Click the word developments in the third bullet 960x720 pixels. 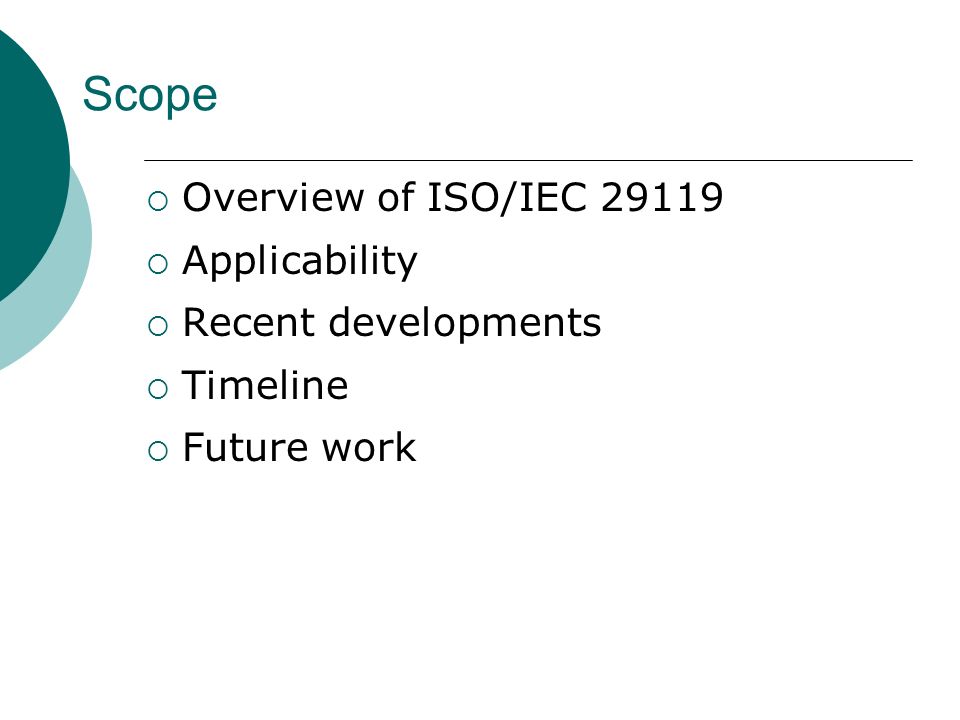[x=465, y=323]
